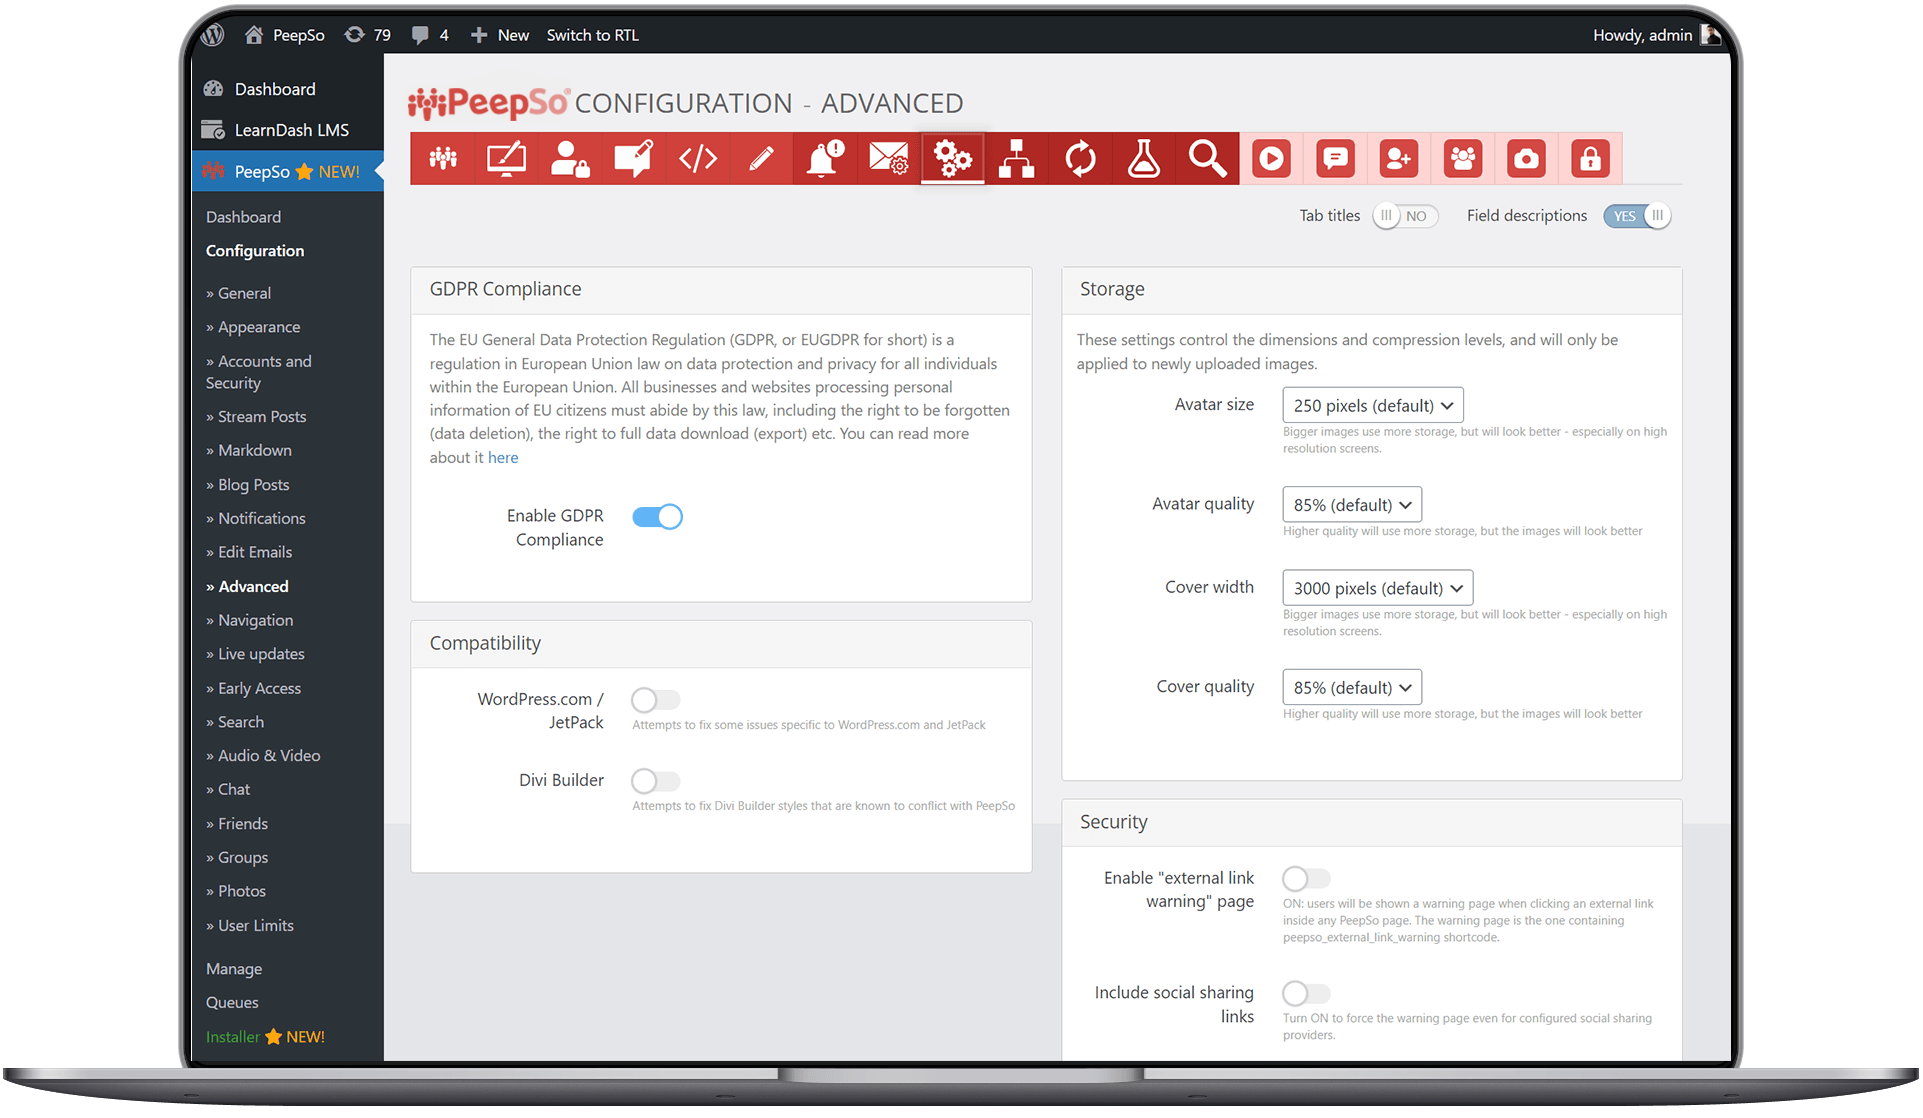Enable external link warning page toggle
This screenshot has width=1923, height=1118.
[x=1307, y=879]
